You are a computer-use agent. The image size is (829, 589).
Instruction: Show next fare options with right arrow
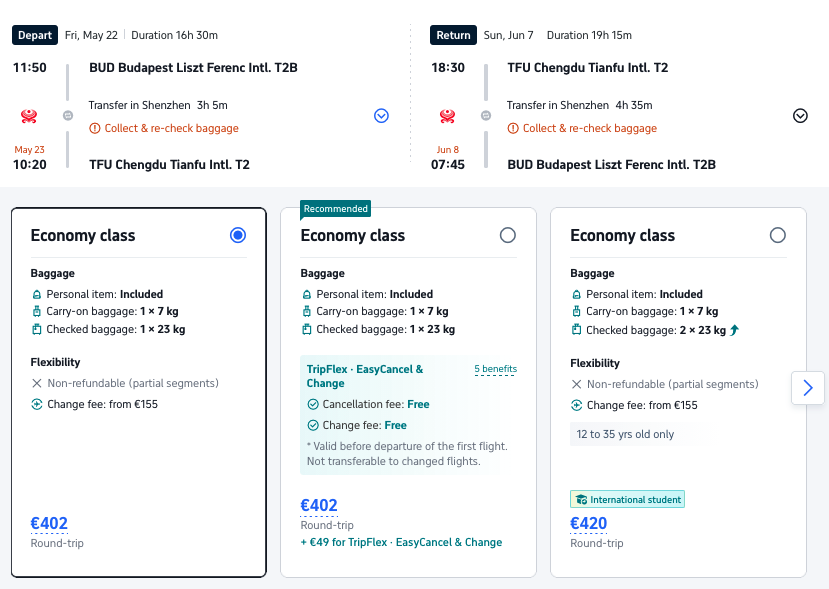point(808,387)
